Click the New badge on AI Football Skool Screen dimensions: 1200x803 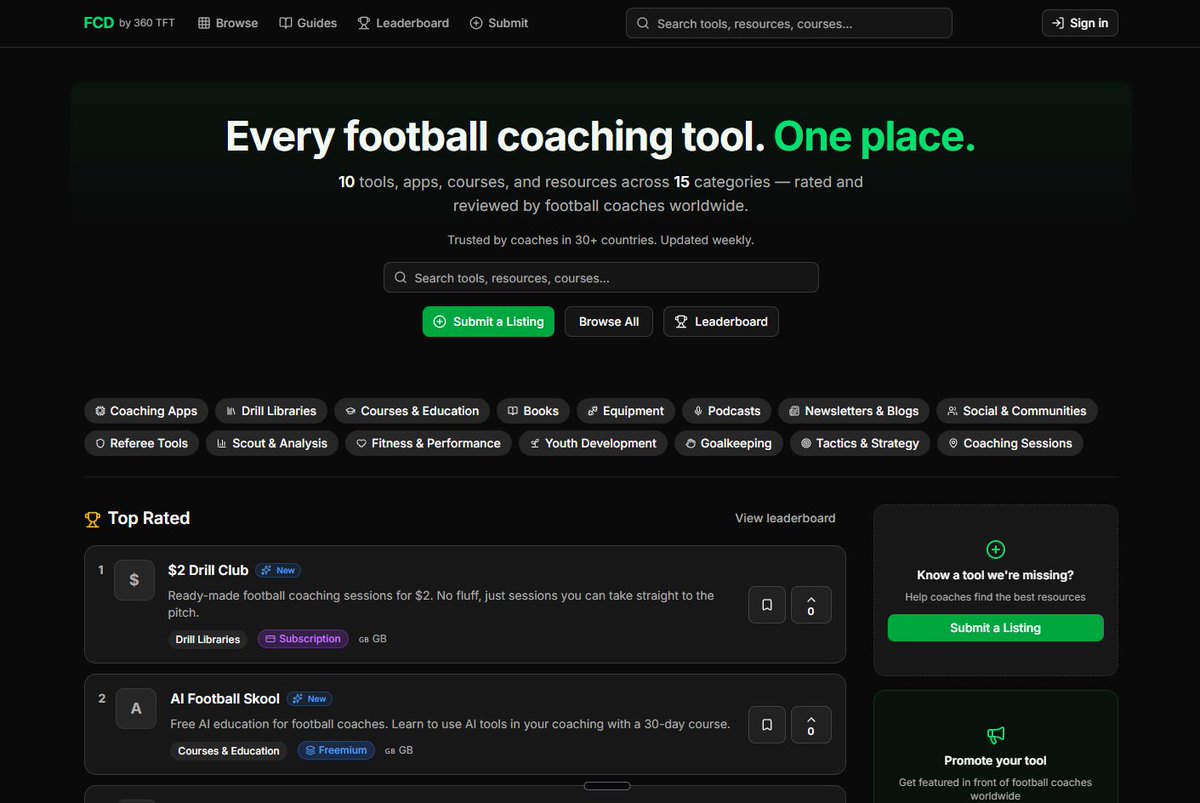[309, 699]
